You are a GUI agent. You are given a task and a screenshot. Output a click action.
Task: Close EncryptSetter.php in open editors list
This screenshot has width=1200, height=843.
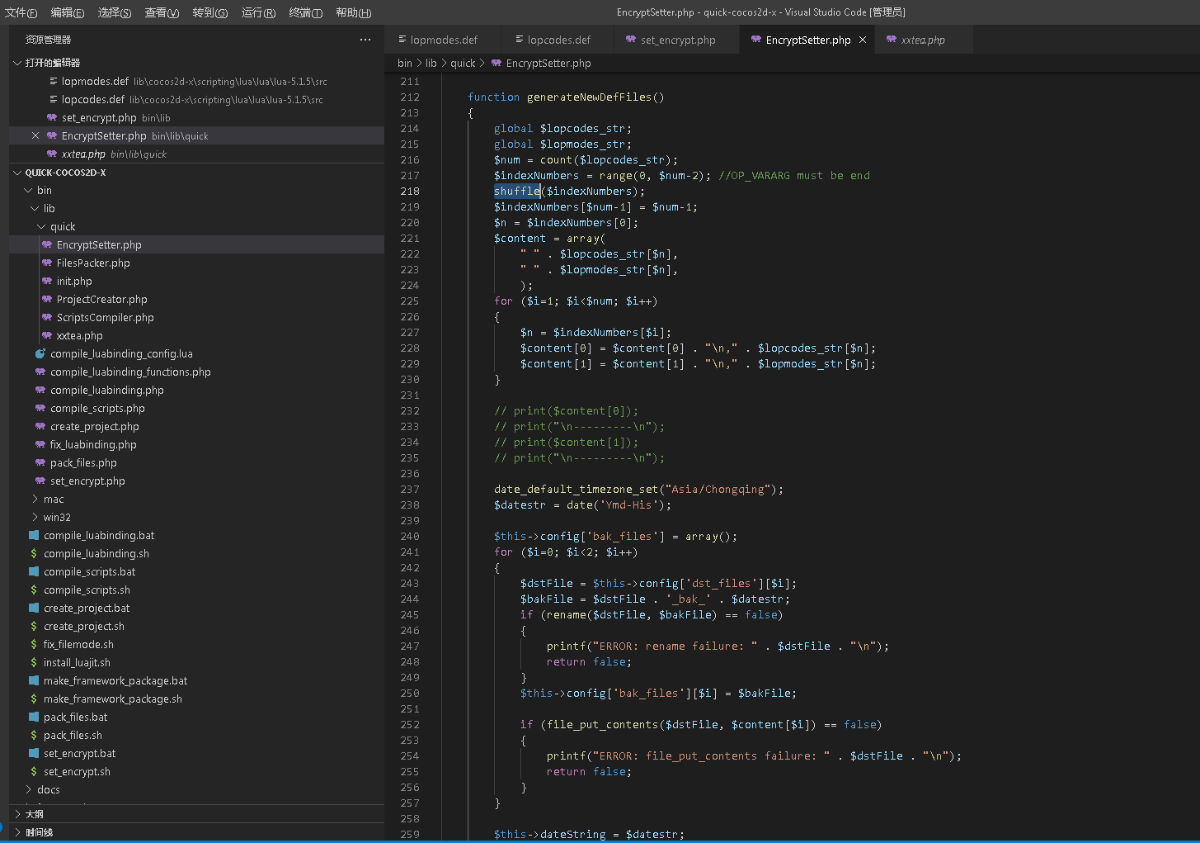36,136
